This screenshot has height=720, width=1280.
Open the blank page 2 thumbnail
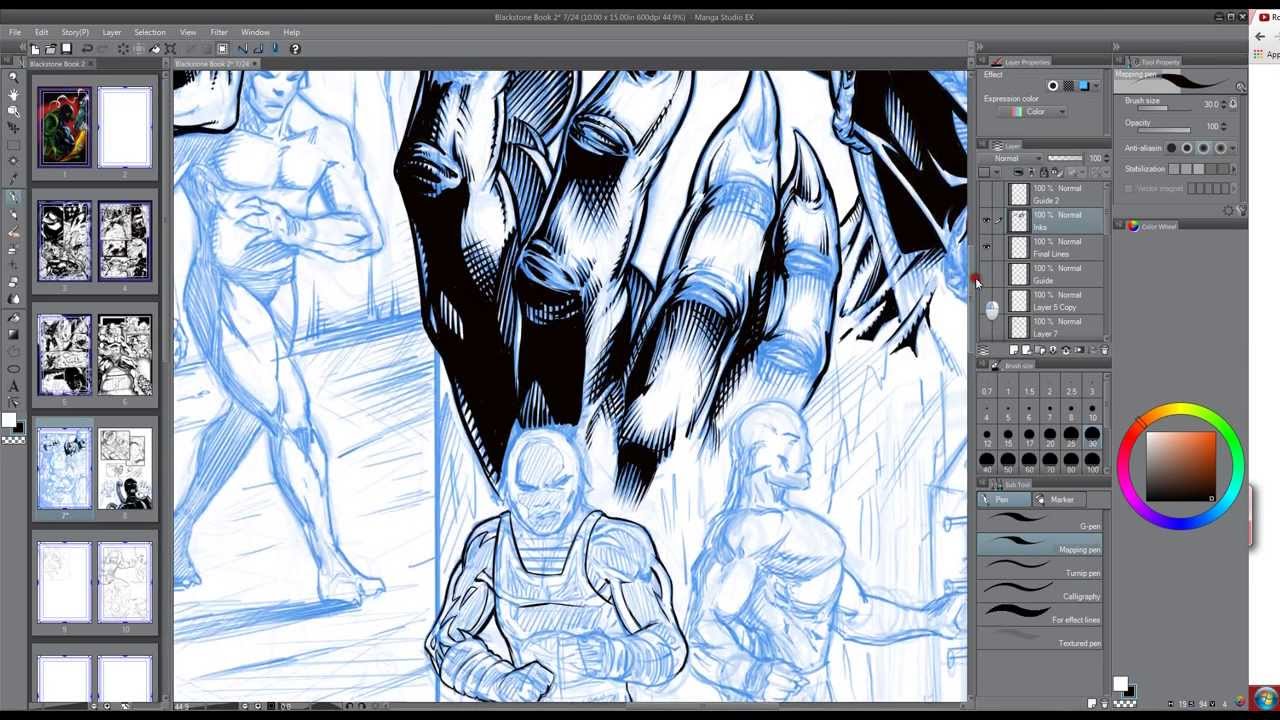pos(124,127)
